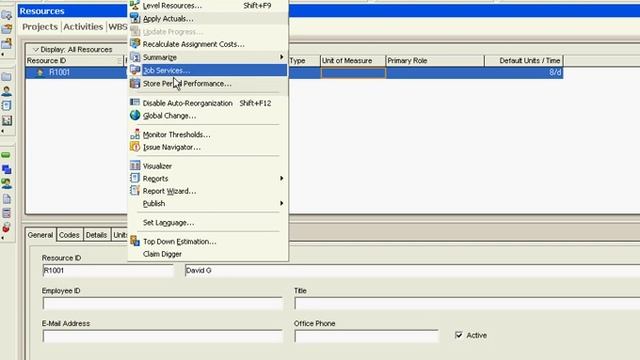Expand the Reports submenu
The width and height of the screenshot is (640, 360).
(208, 178)
